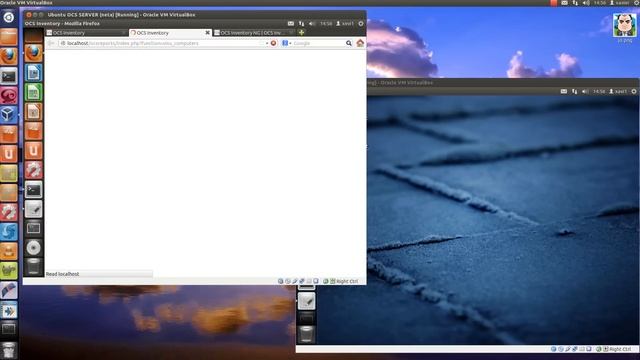Viewport: 640px width, 360px height.
Task: Go to Firefox home page icon
Action: point(360,43)
